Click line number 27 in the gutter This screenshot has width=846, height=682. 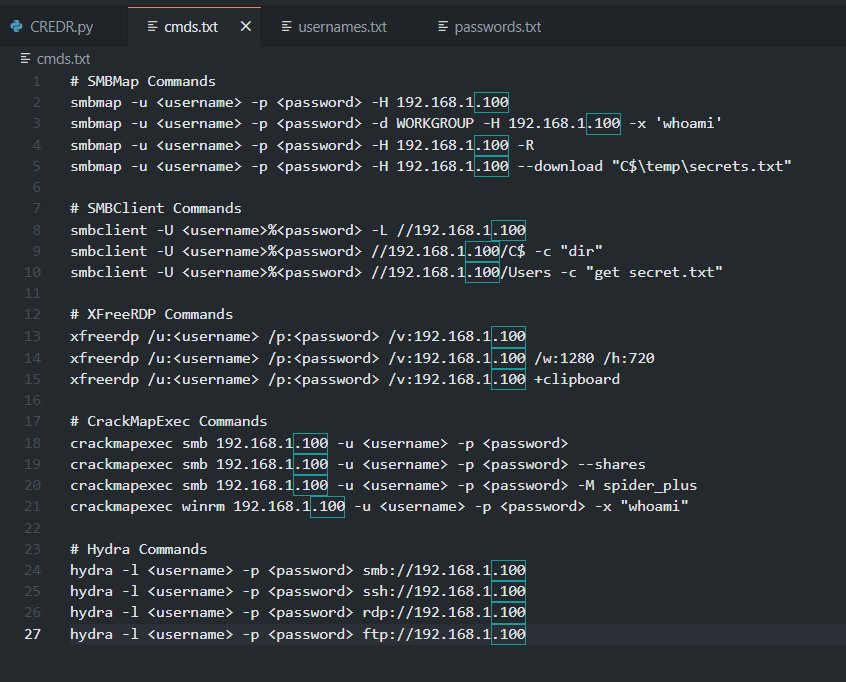(x=32, y=635)
